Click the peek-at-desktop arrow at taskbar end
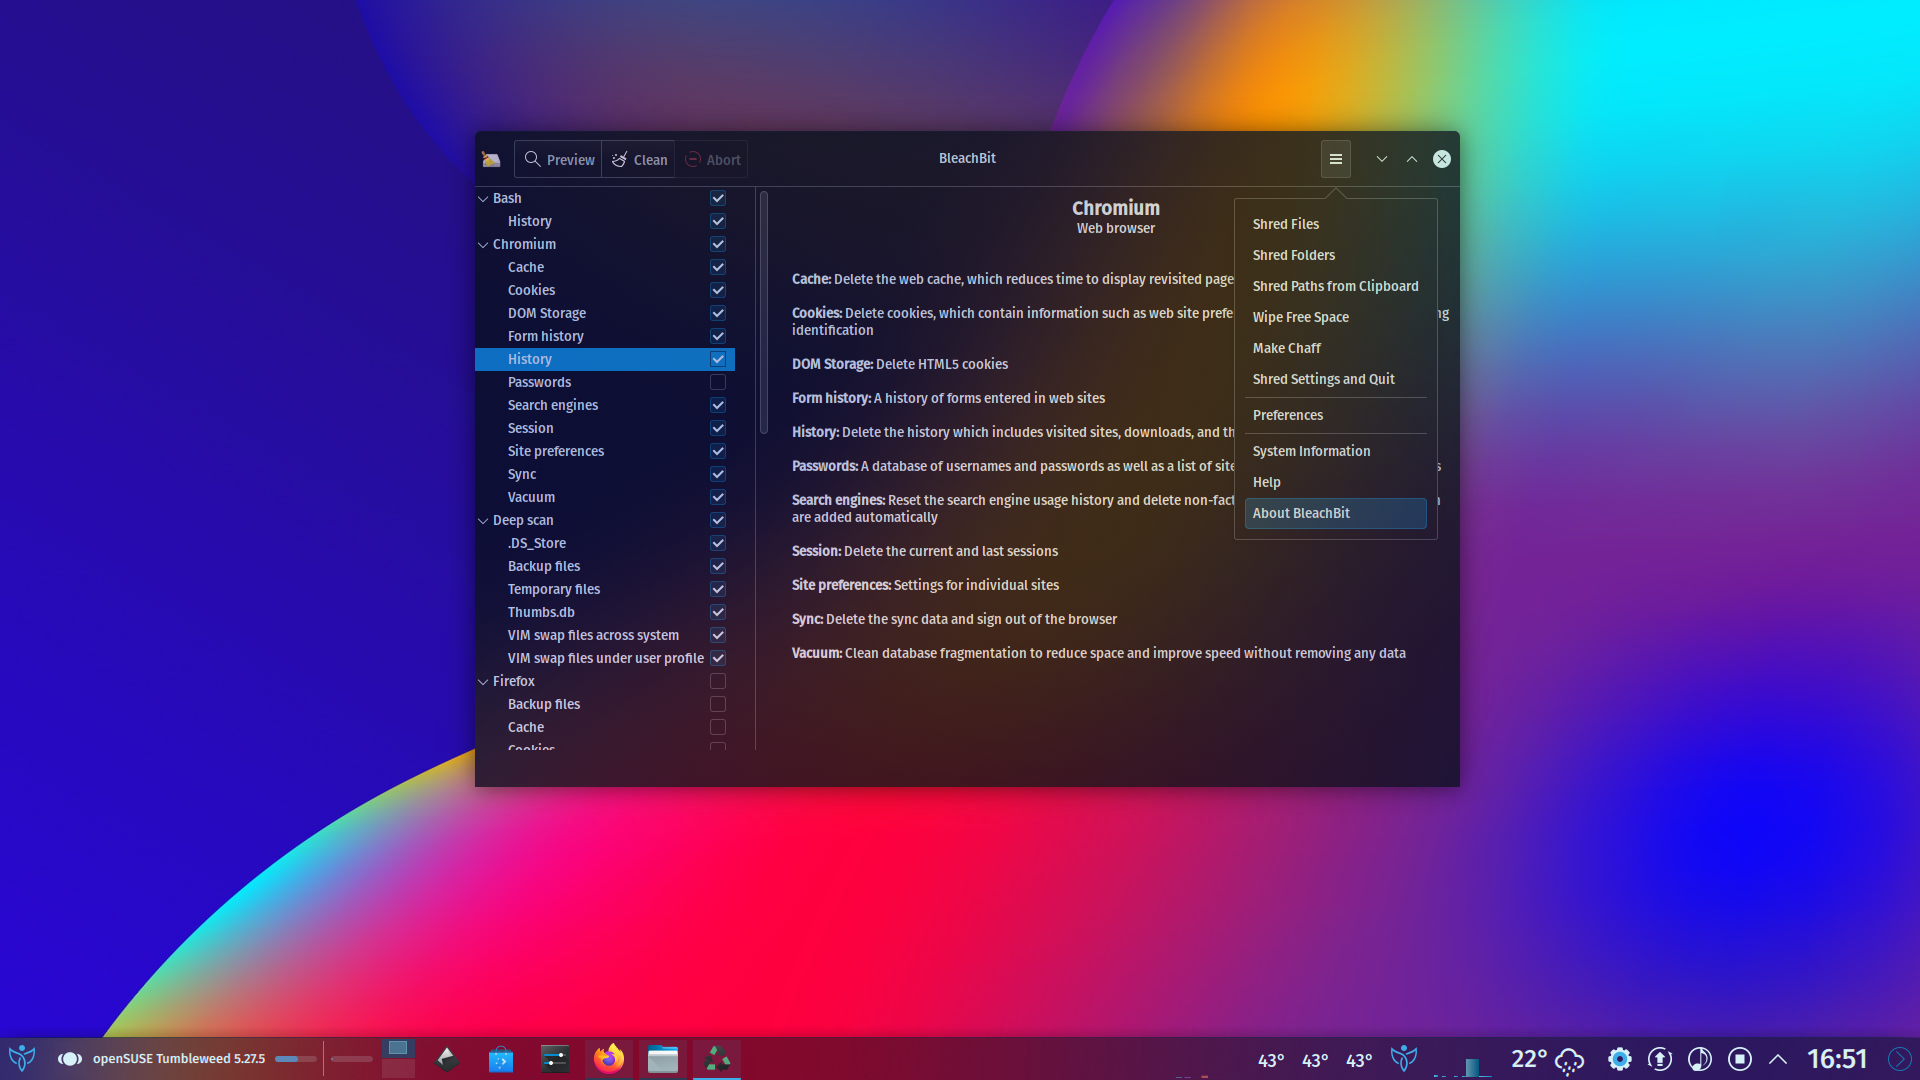The image size is (1920, 1080). tap(1900, 1059)
